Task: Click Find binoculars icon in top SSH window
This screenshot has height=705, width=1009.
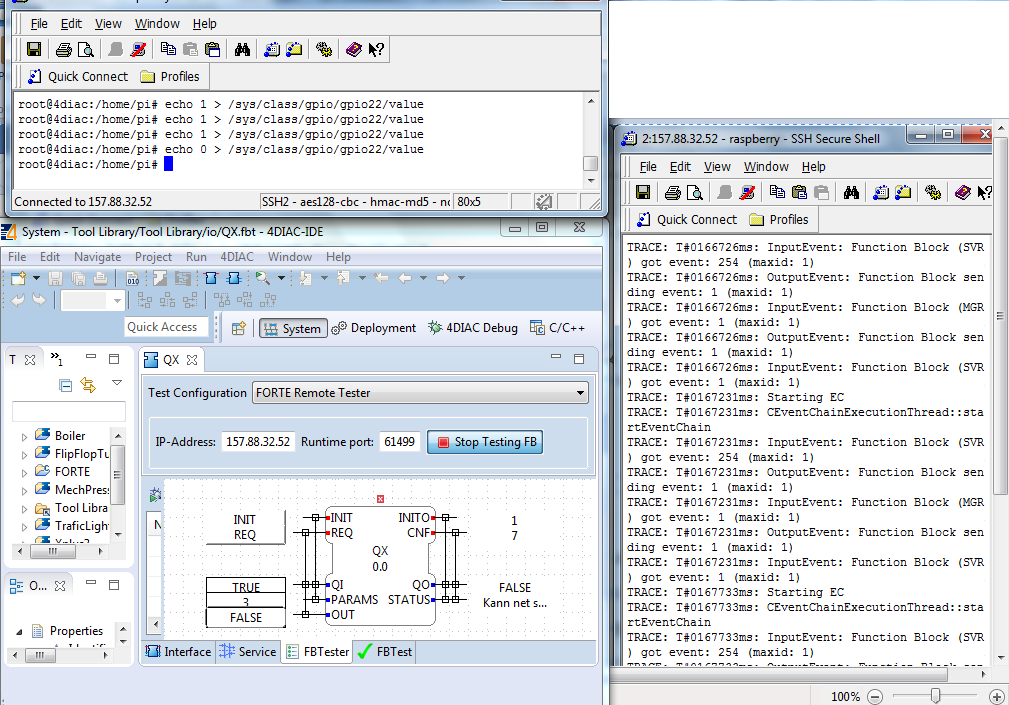Action: [x=242, y=50]
